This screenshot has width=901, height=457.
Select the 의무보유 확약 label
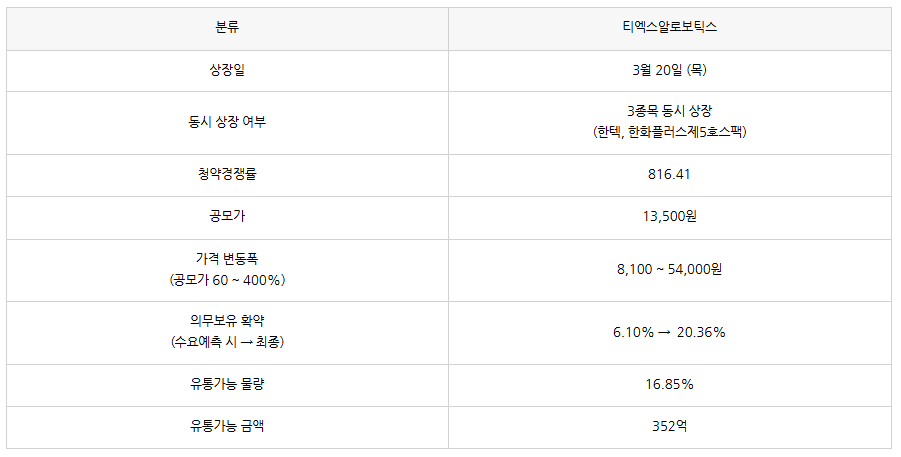[227, 321]
